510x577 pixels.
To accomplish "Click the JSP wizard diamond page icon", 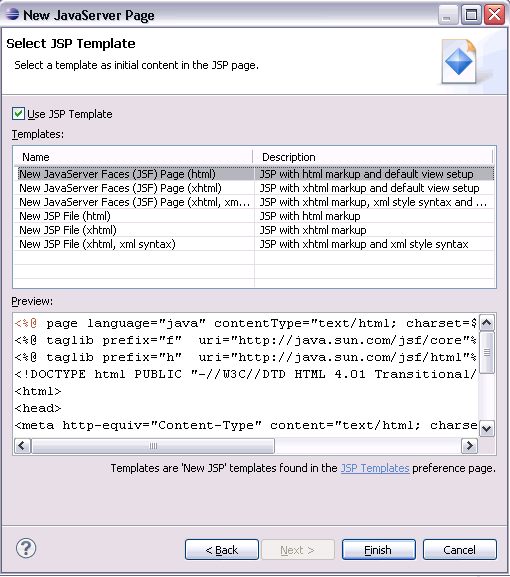I will tap(460, 61).
